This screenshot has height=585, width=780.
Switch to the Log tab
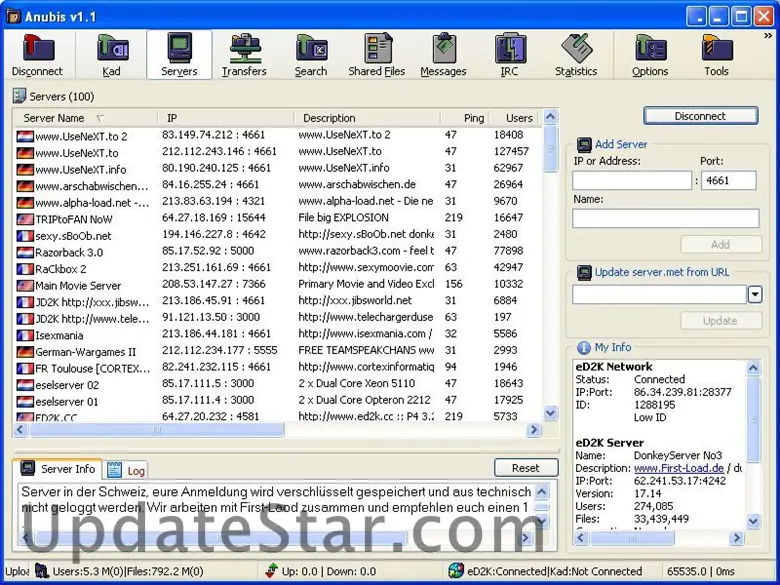pos(127,470)
